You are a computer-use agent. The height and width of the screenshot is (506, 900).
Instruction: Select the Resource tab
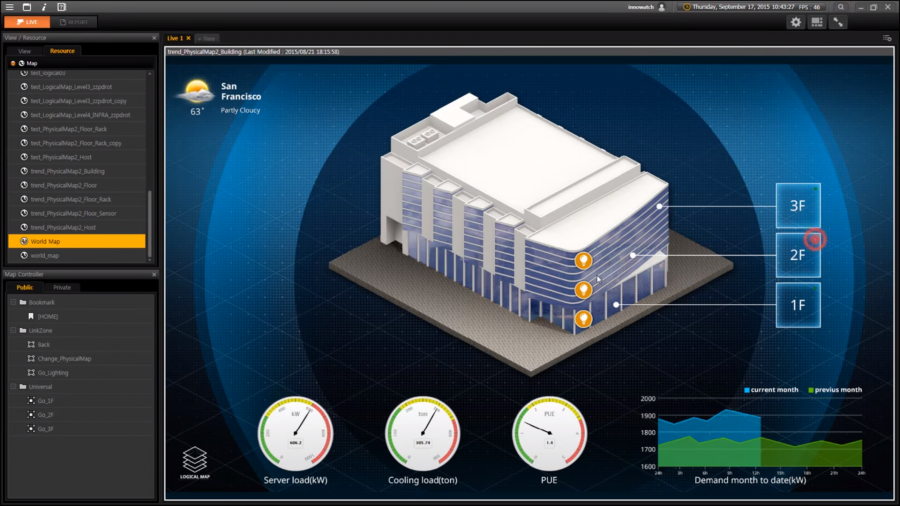point(62,51)
